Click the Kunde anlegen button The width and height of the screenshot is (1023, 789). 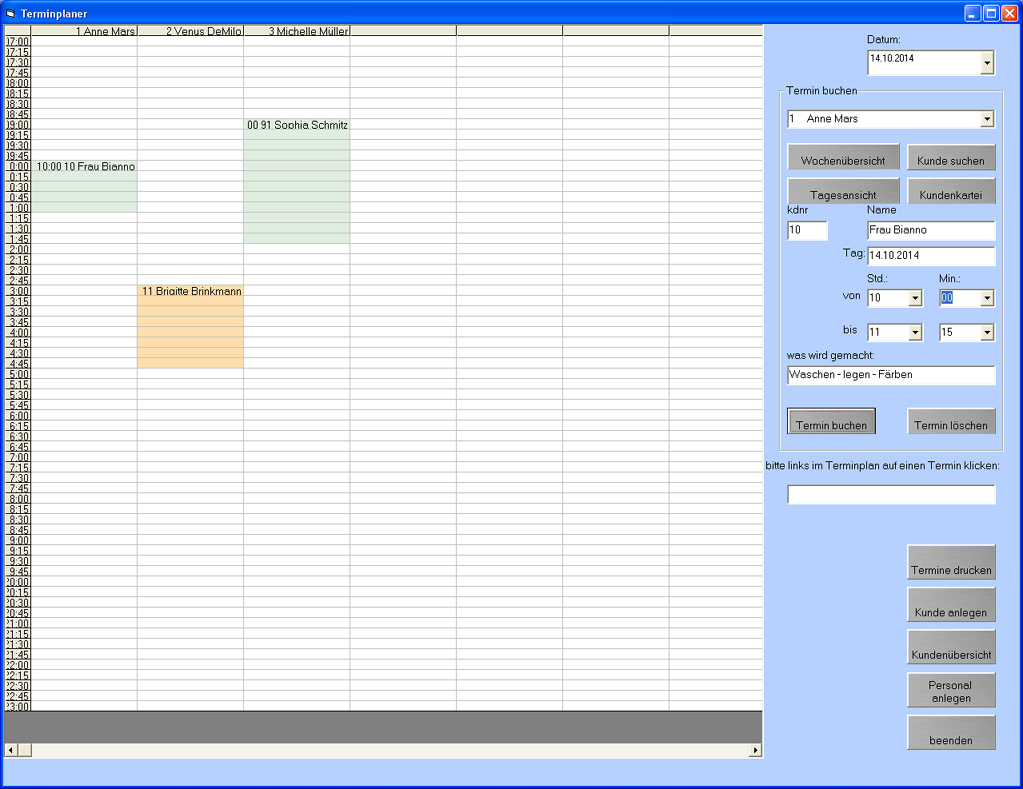[951, 606]
